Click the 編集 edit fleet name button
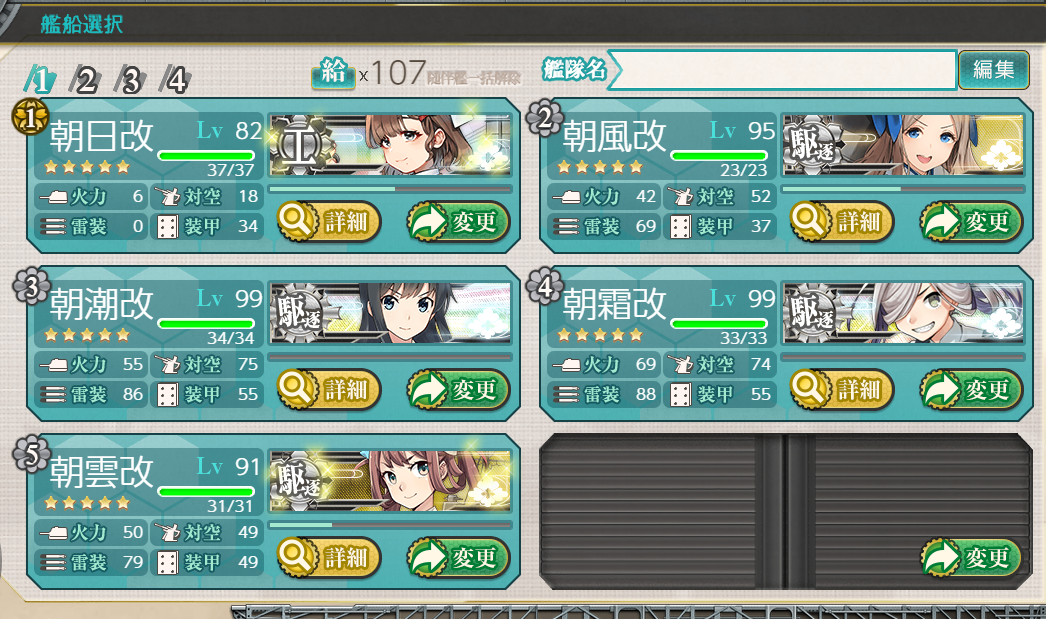This screenshot has height=619, width=1046. click(993, 69)
